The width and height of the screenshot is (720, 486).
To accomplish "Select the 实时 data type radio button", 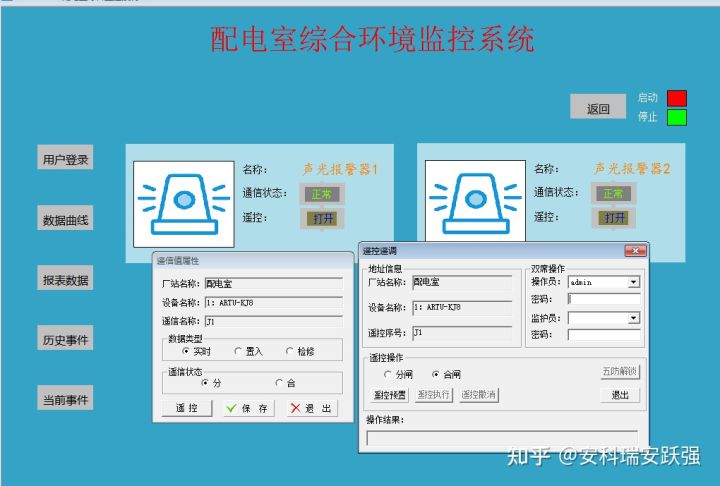I will [186, 351].
